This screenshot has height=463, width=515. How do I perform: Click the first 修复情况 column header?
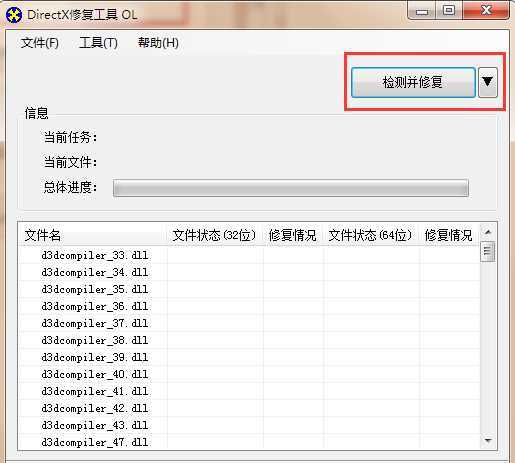tap(293, 235)
